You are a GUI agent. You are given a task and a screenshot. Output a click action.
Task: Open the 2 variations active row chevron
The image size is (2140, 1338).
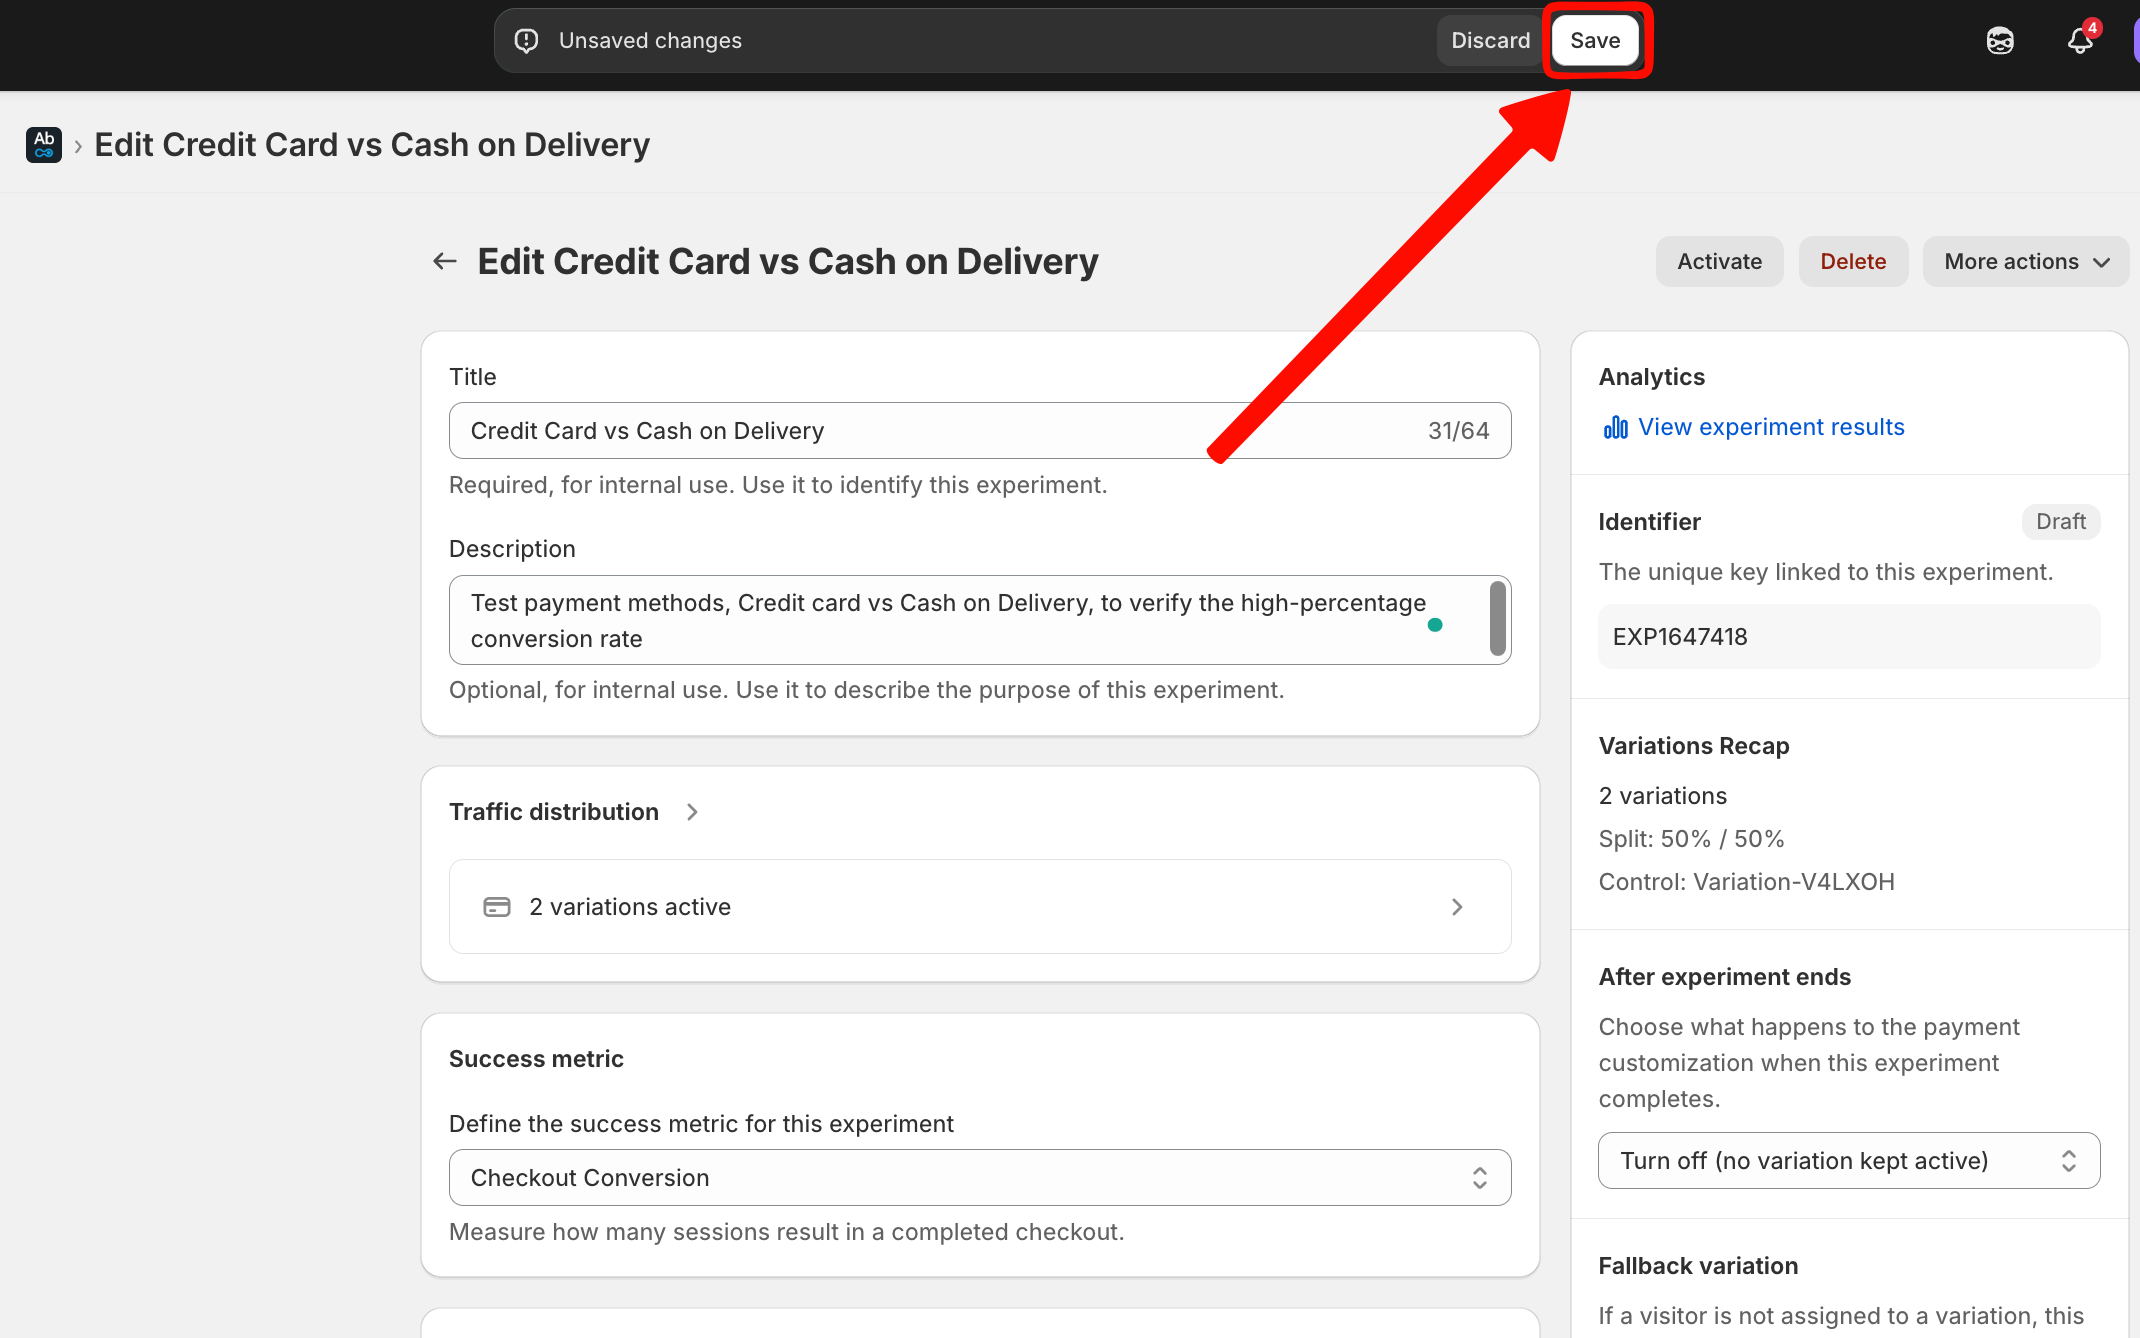(1457, 907)
